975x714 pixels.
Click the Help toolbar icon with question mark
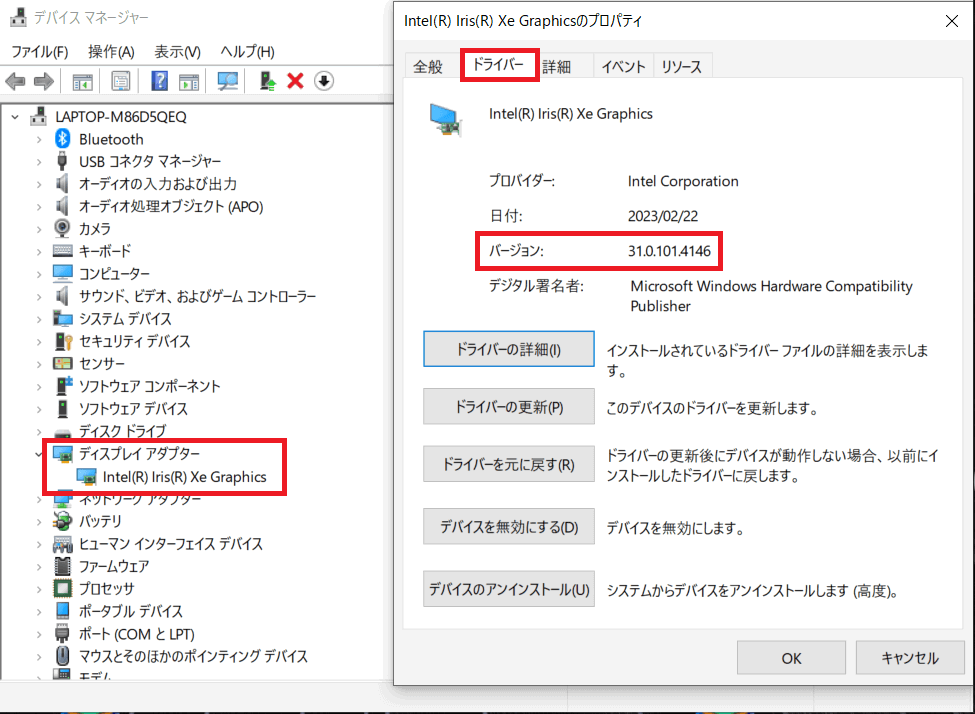click(x=159, y=81)
